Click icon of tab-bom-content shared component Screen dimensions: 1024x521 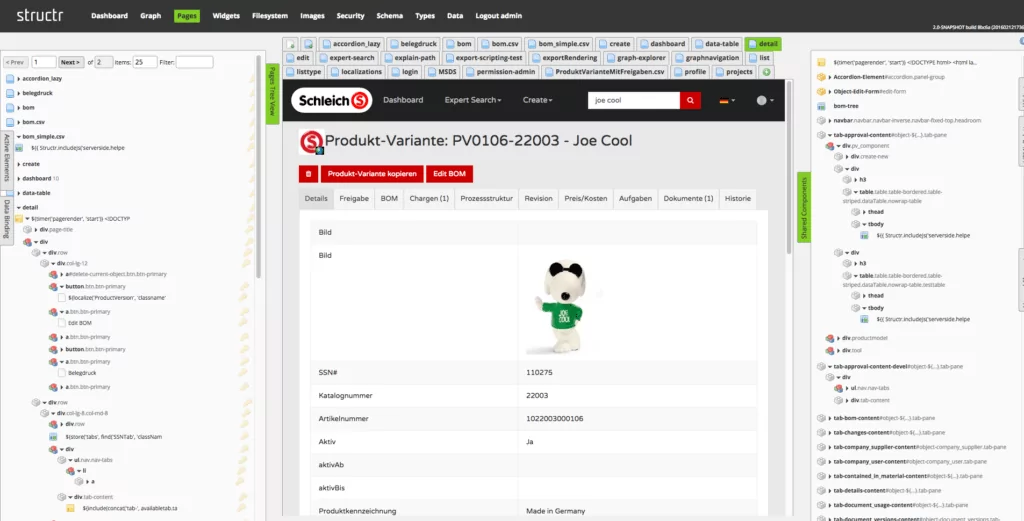822,418
